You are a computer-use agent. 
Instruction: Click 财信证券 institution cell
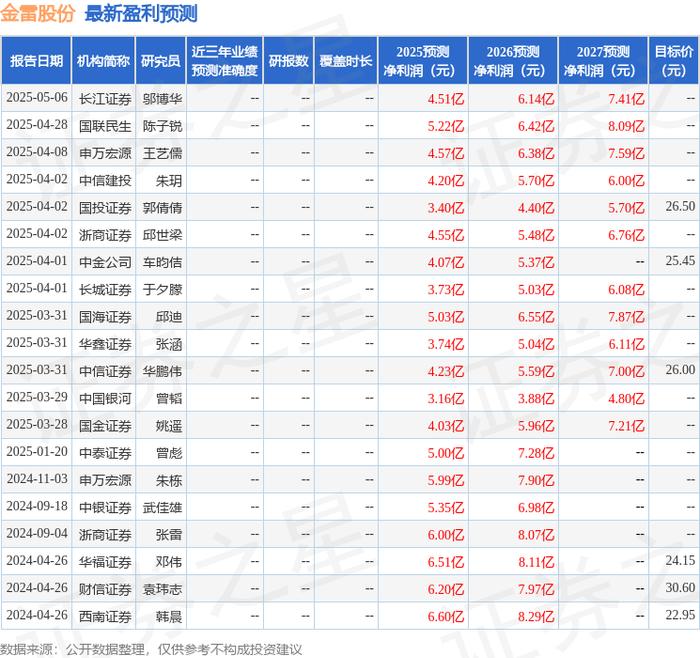105,589
